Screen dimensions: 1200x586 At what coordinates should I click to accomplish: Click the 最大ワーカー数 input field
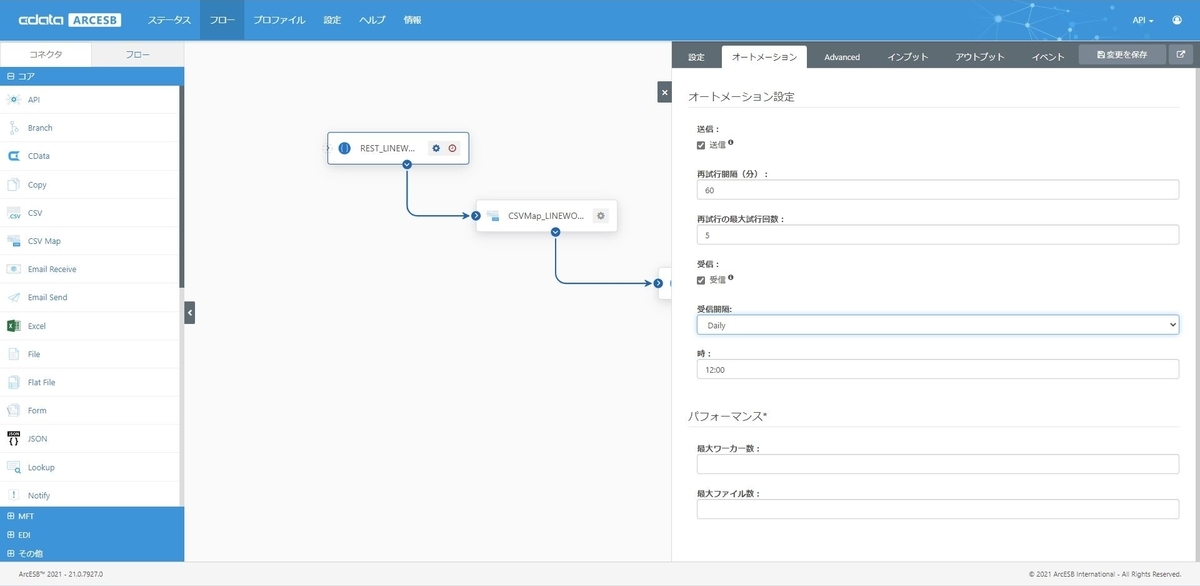pyautogui.click(x=938, y=464)
